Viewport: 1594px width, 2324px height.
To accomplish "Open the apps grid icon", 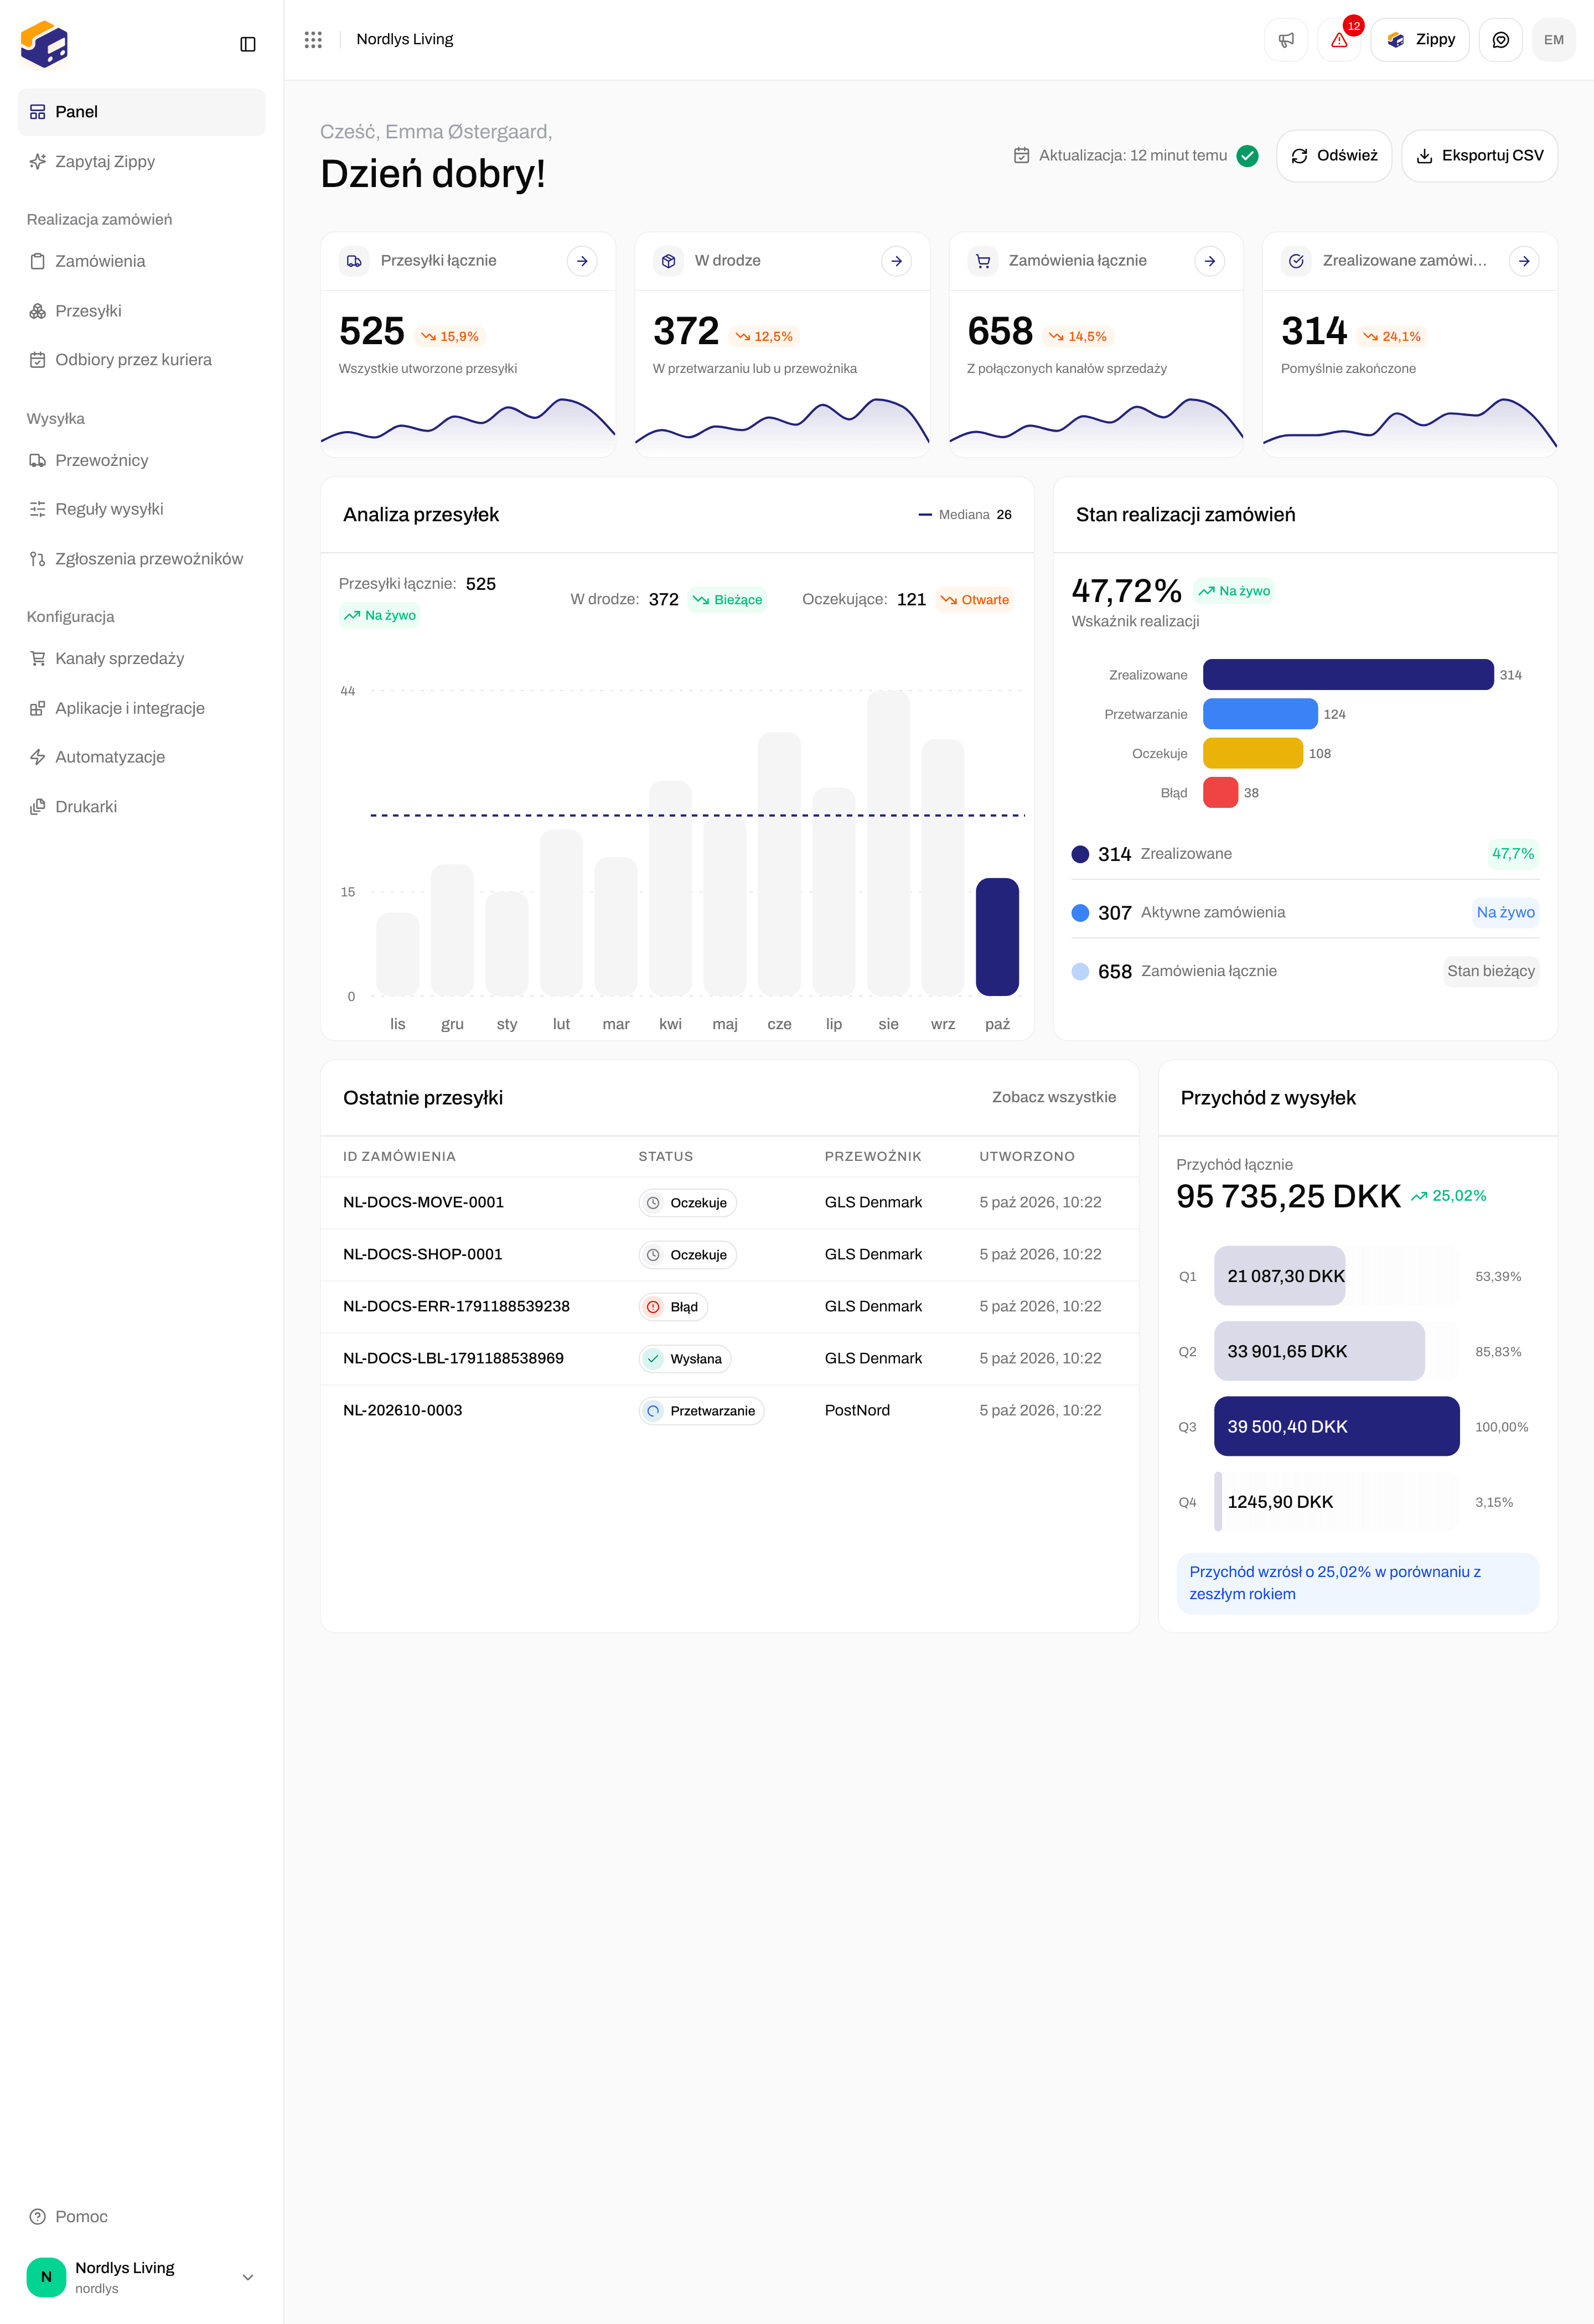I will pyautogui.click(x=313, y=40).
